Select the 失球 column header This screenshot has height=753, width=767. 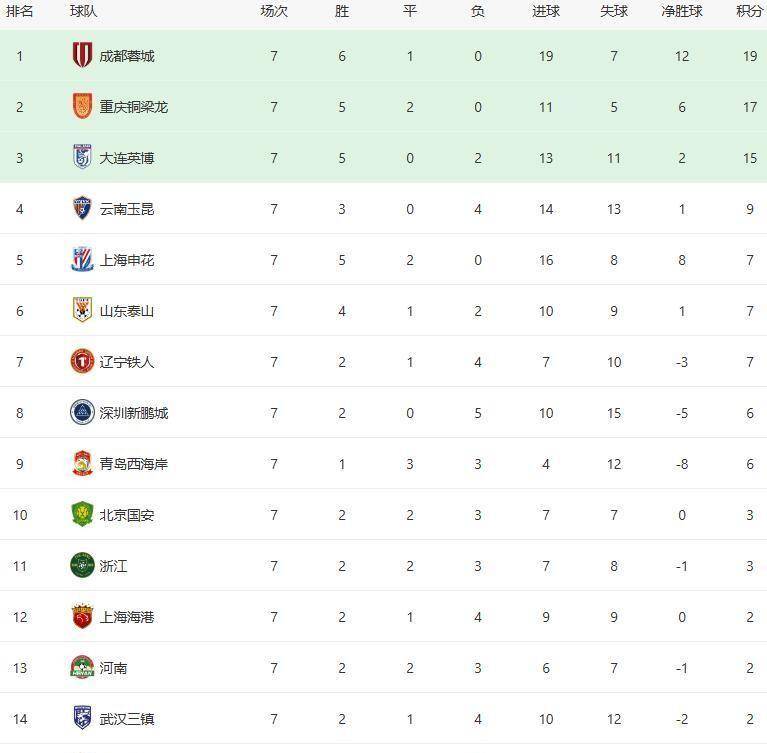(x=614, y=12)
